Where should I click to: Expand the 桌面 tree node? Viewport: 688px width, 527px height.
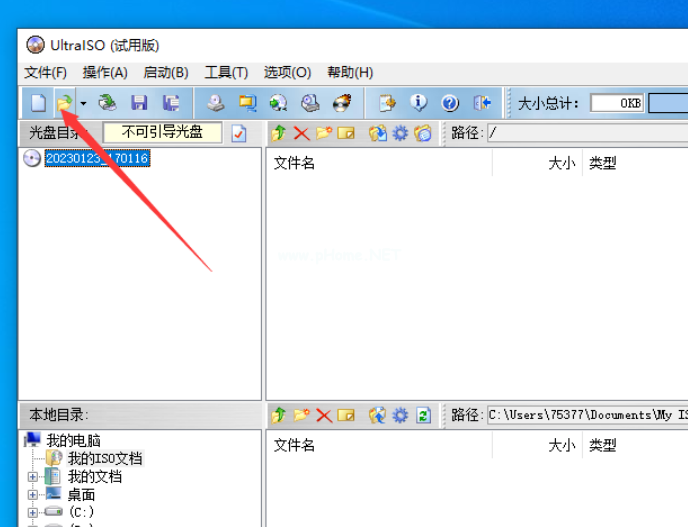click(33, 495)
